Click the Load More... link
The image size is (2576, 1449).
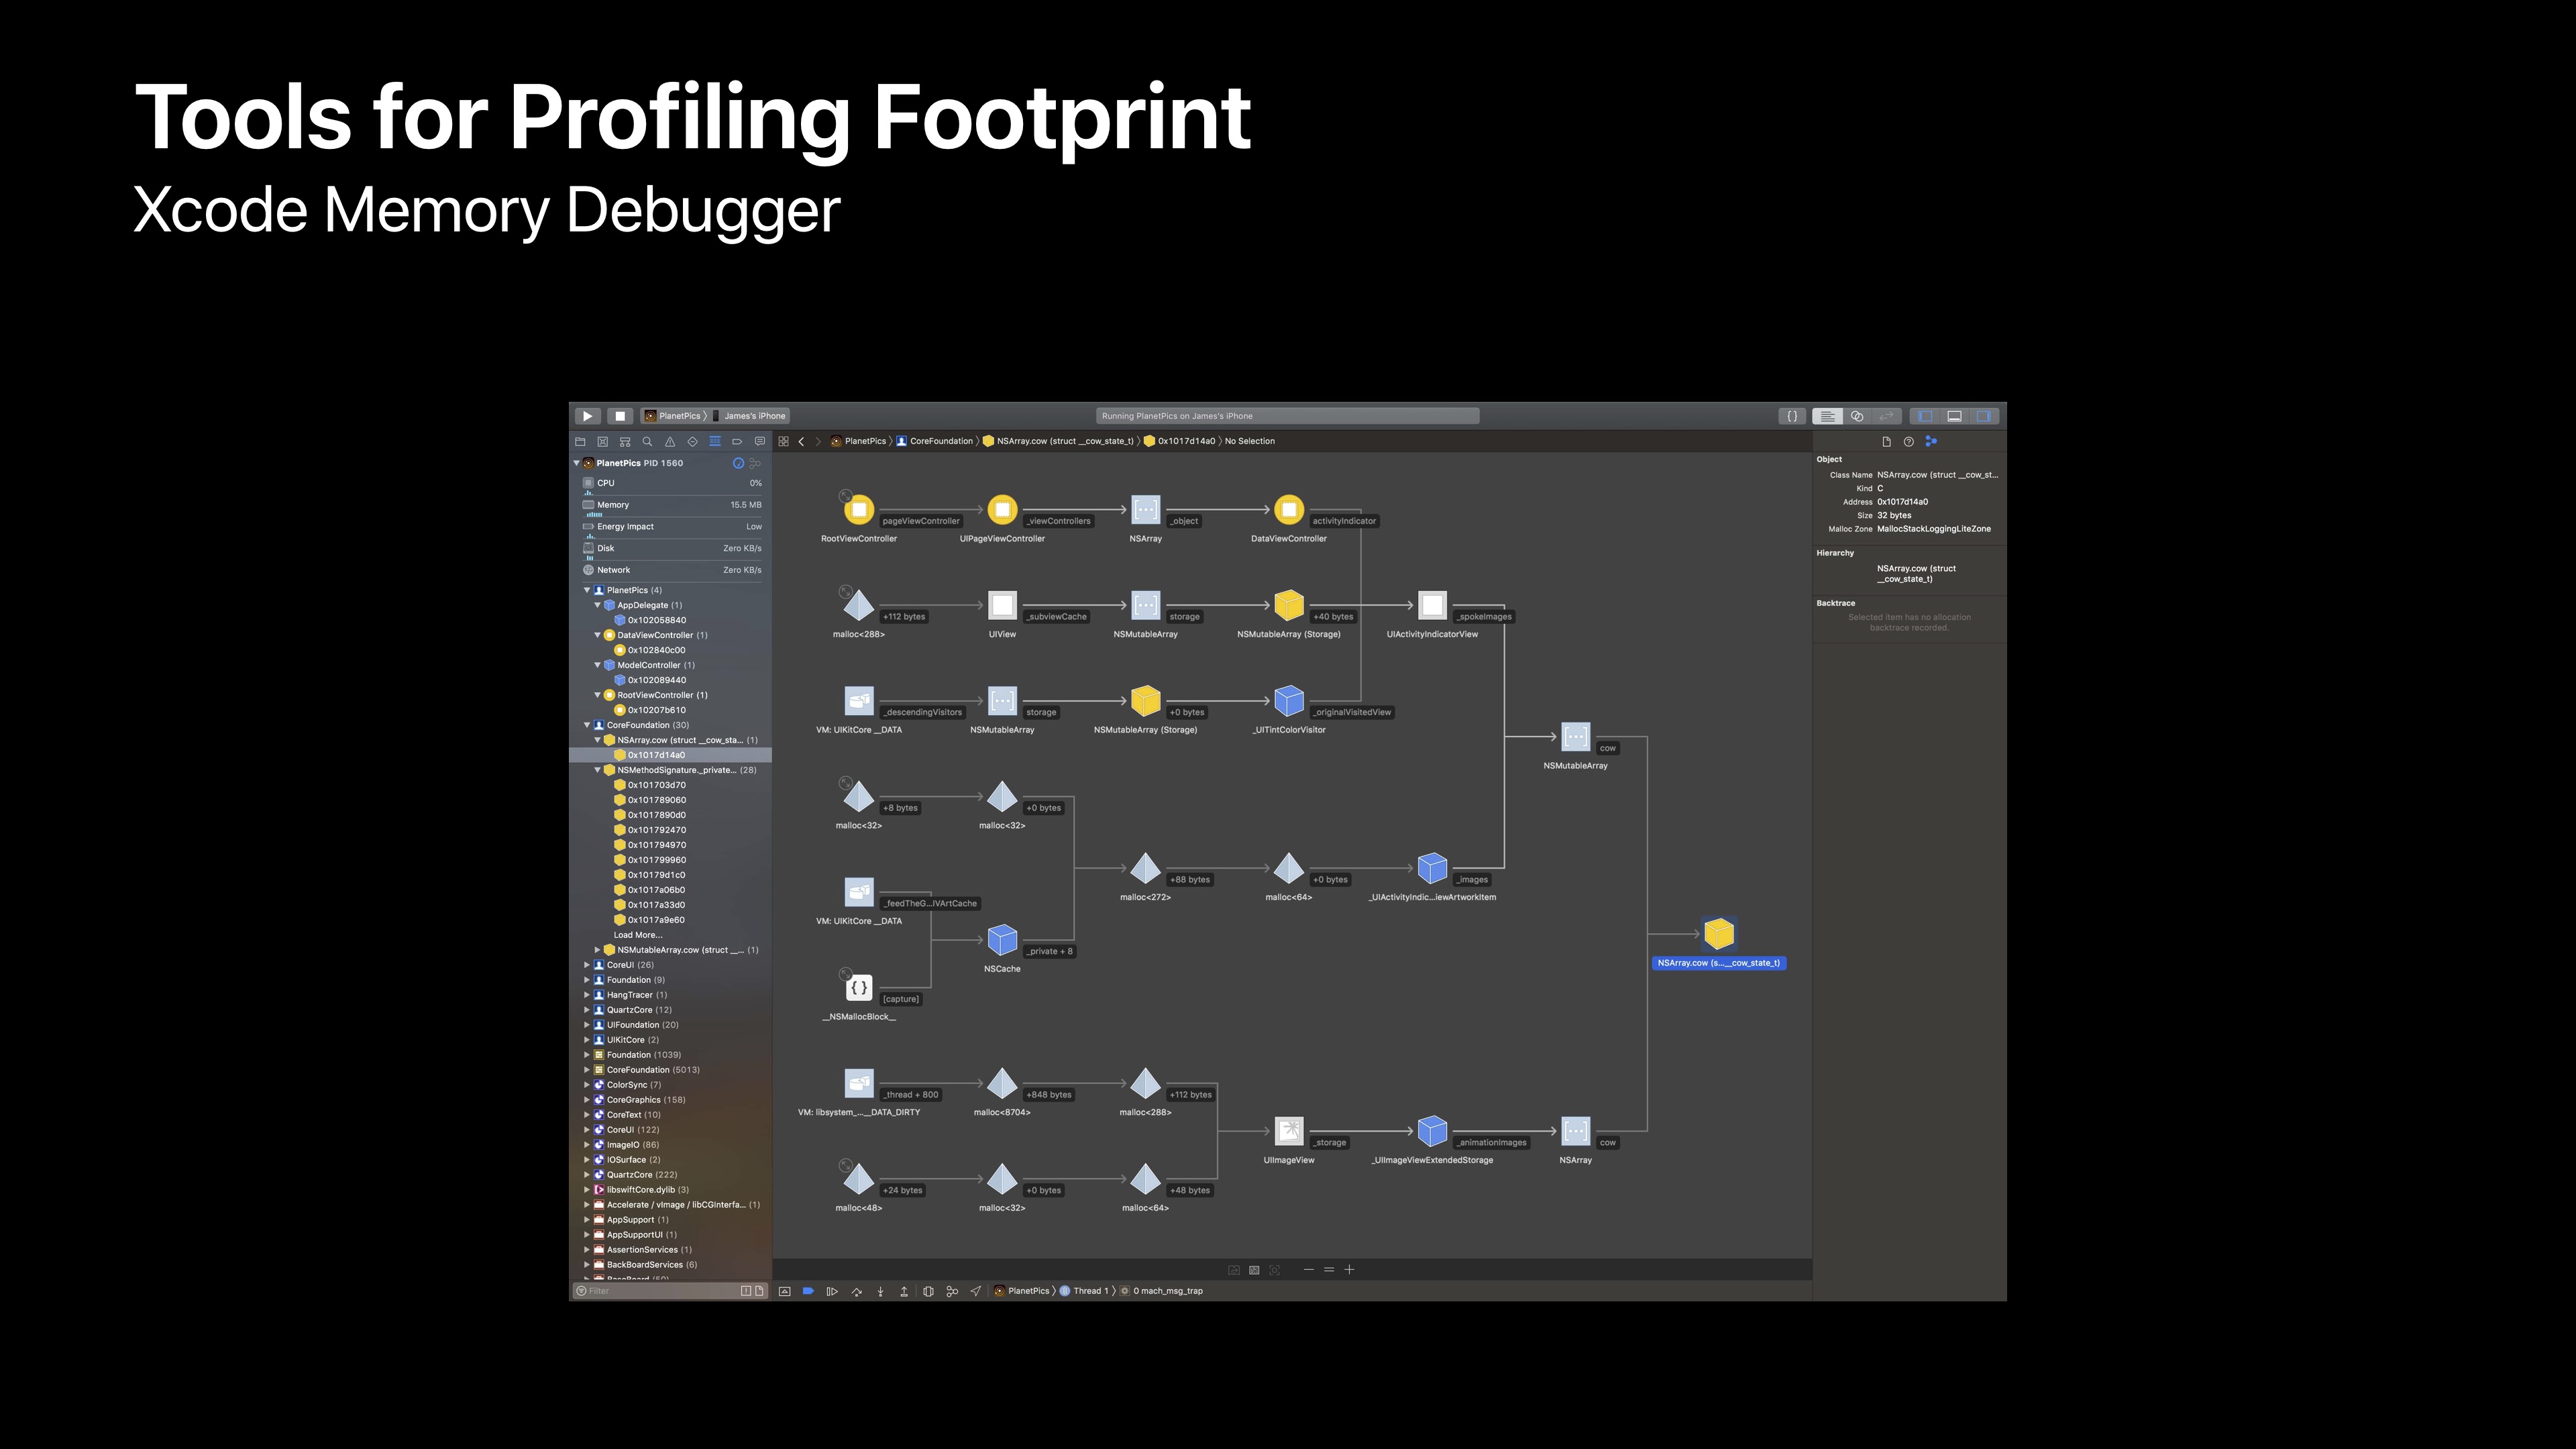point(638,935)
